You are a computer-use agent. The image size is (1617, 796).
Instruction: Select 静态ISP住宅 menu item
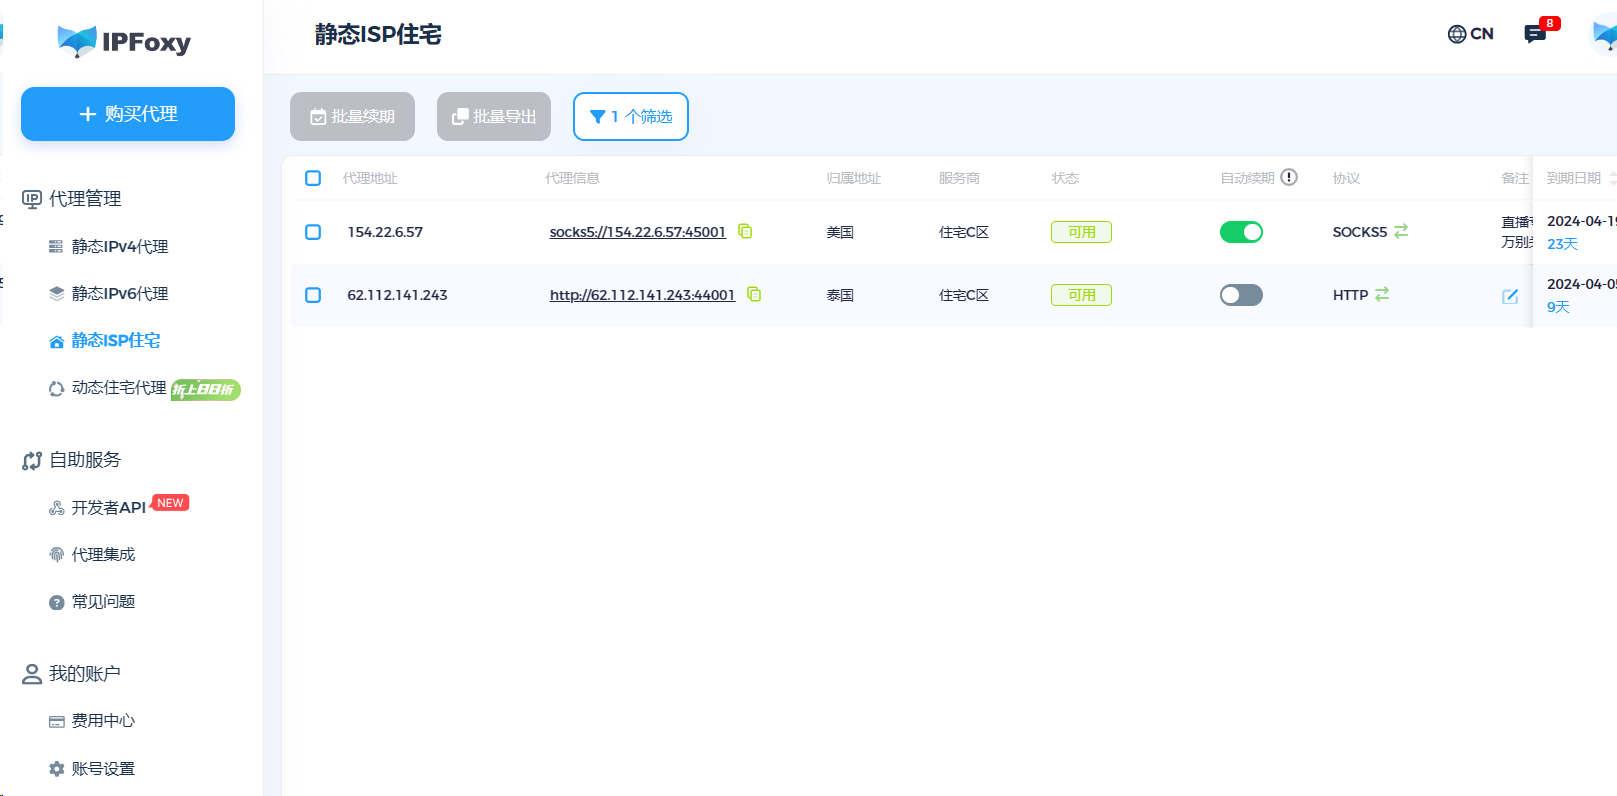(116, 340)
